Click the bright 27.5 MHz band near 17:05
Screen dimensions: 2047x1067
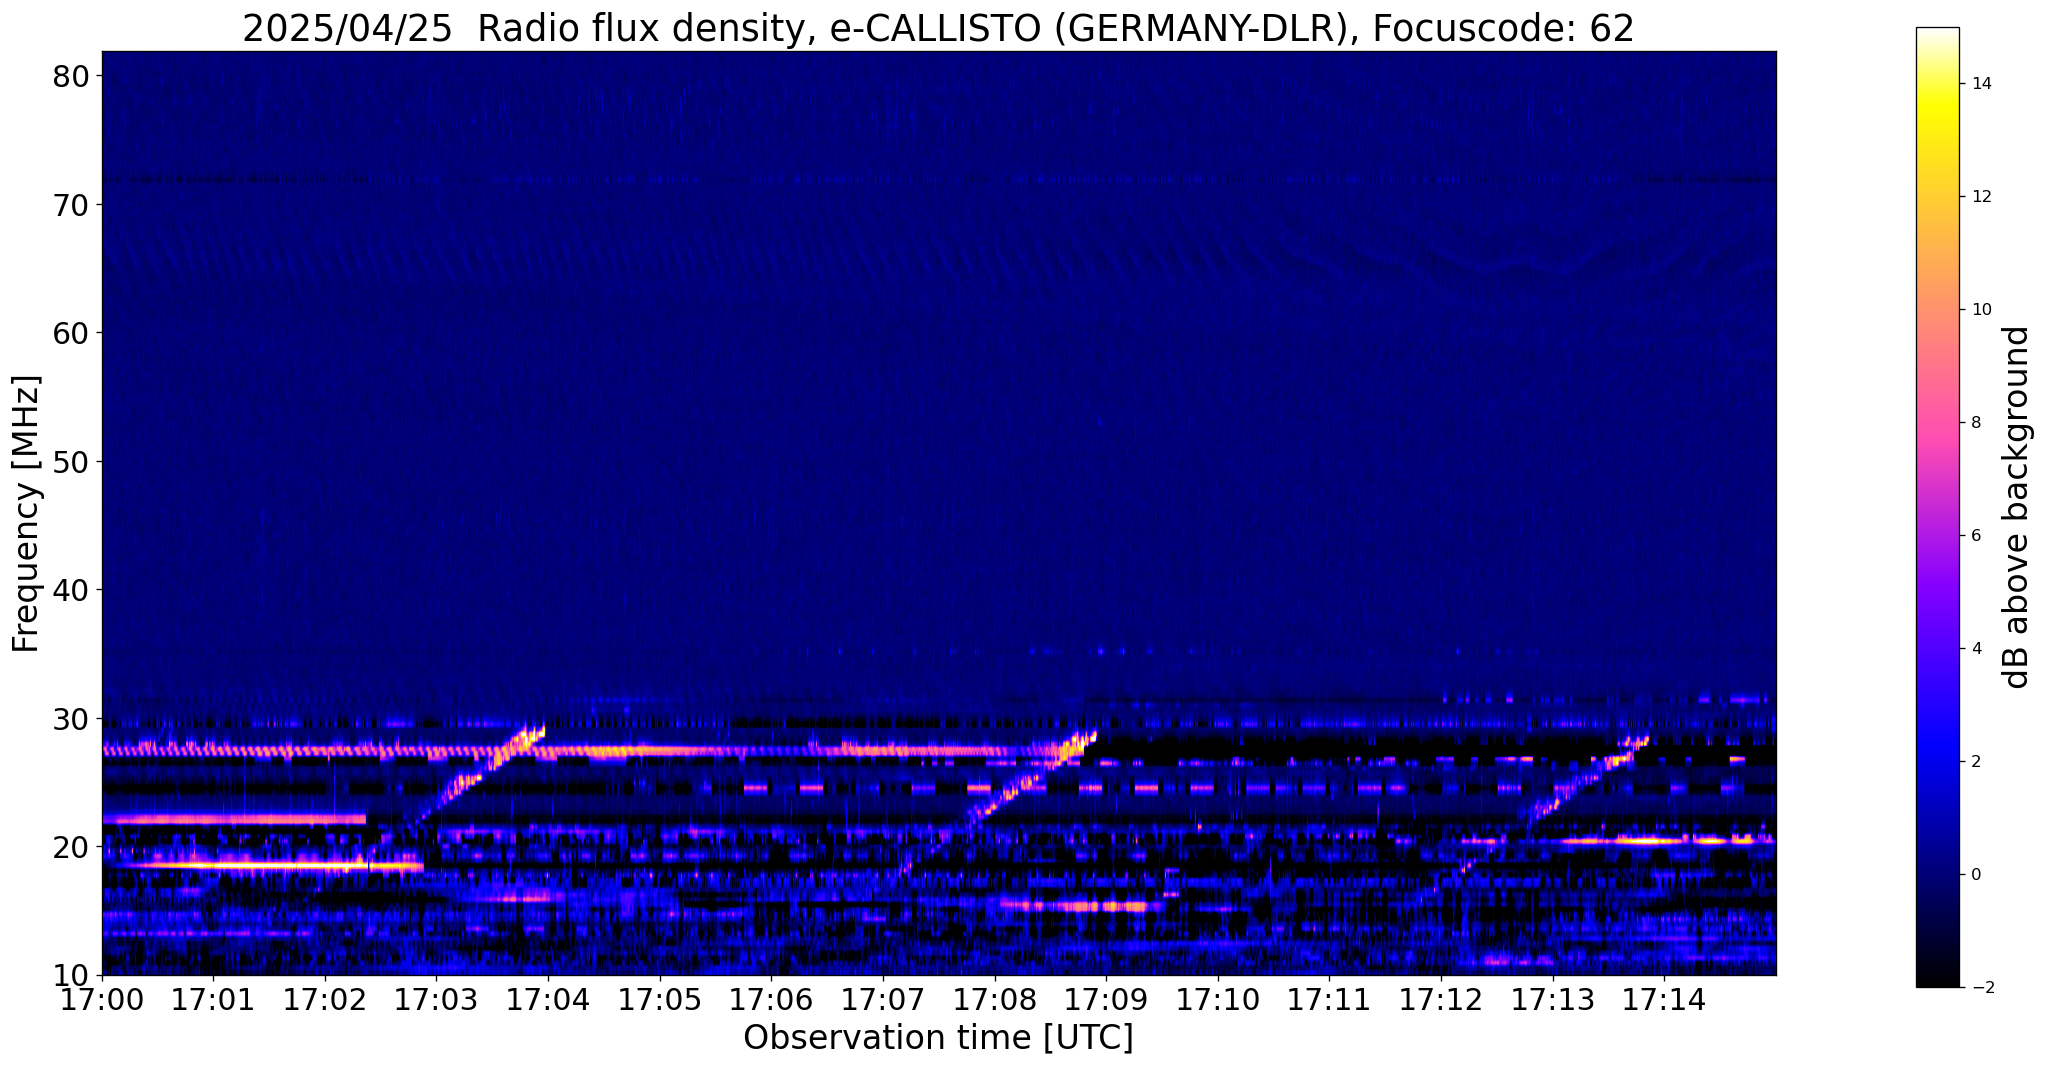pos(640,750)
